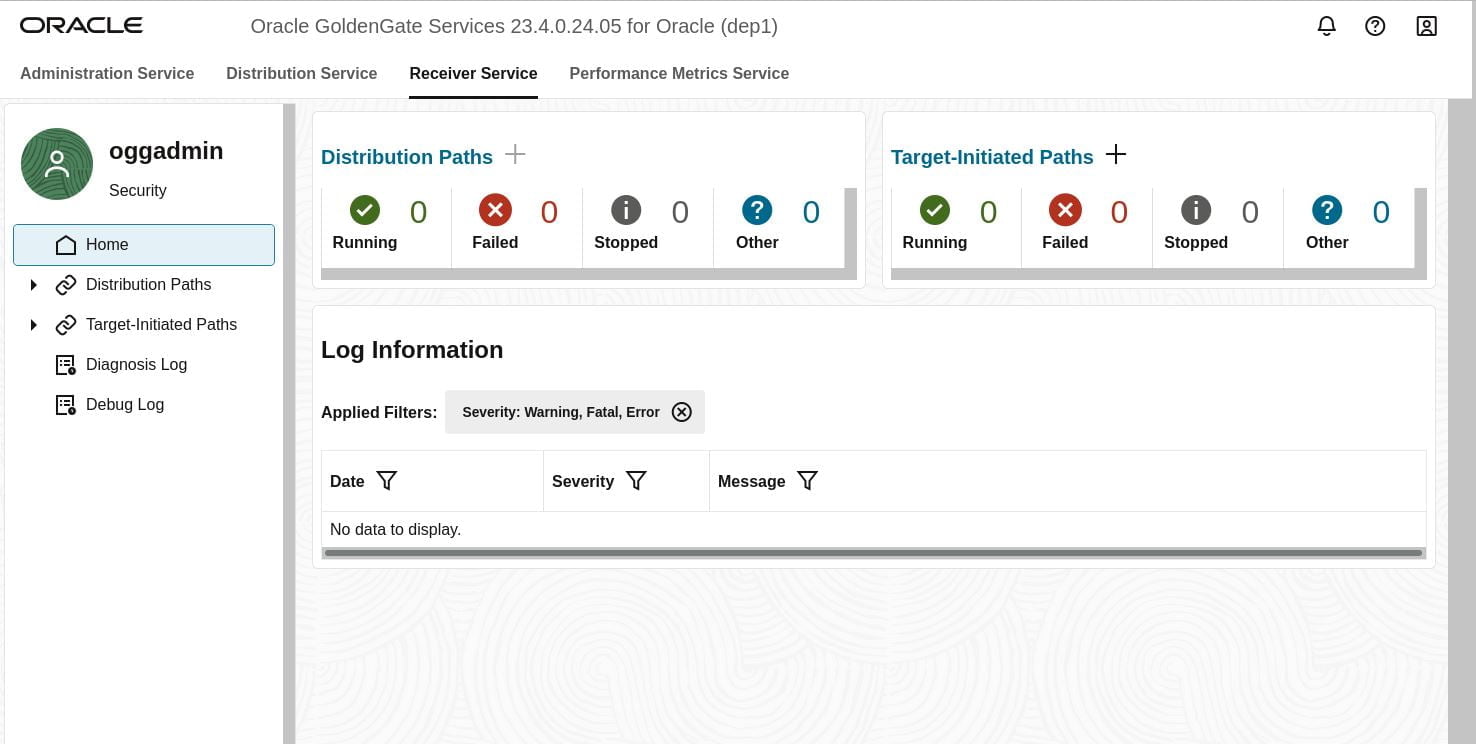The image size is (1476, 744).
Task: Click the oggadmin green avatar icon
Action: 57,164
